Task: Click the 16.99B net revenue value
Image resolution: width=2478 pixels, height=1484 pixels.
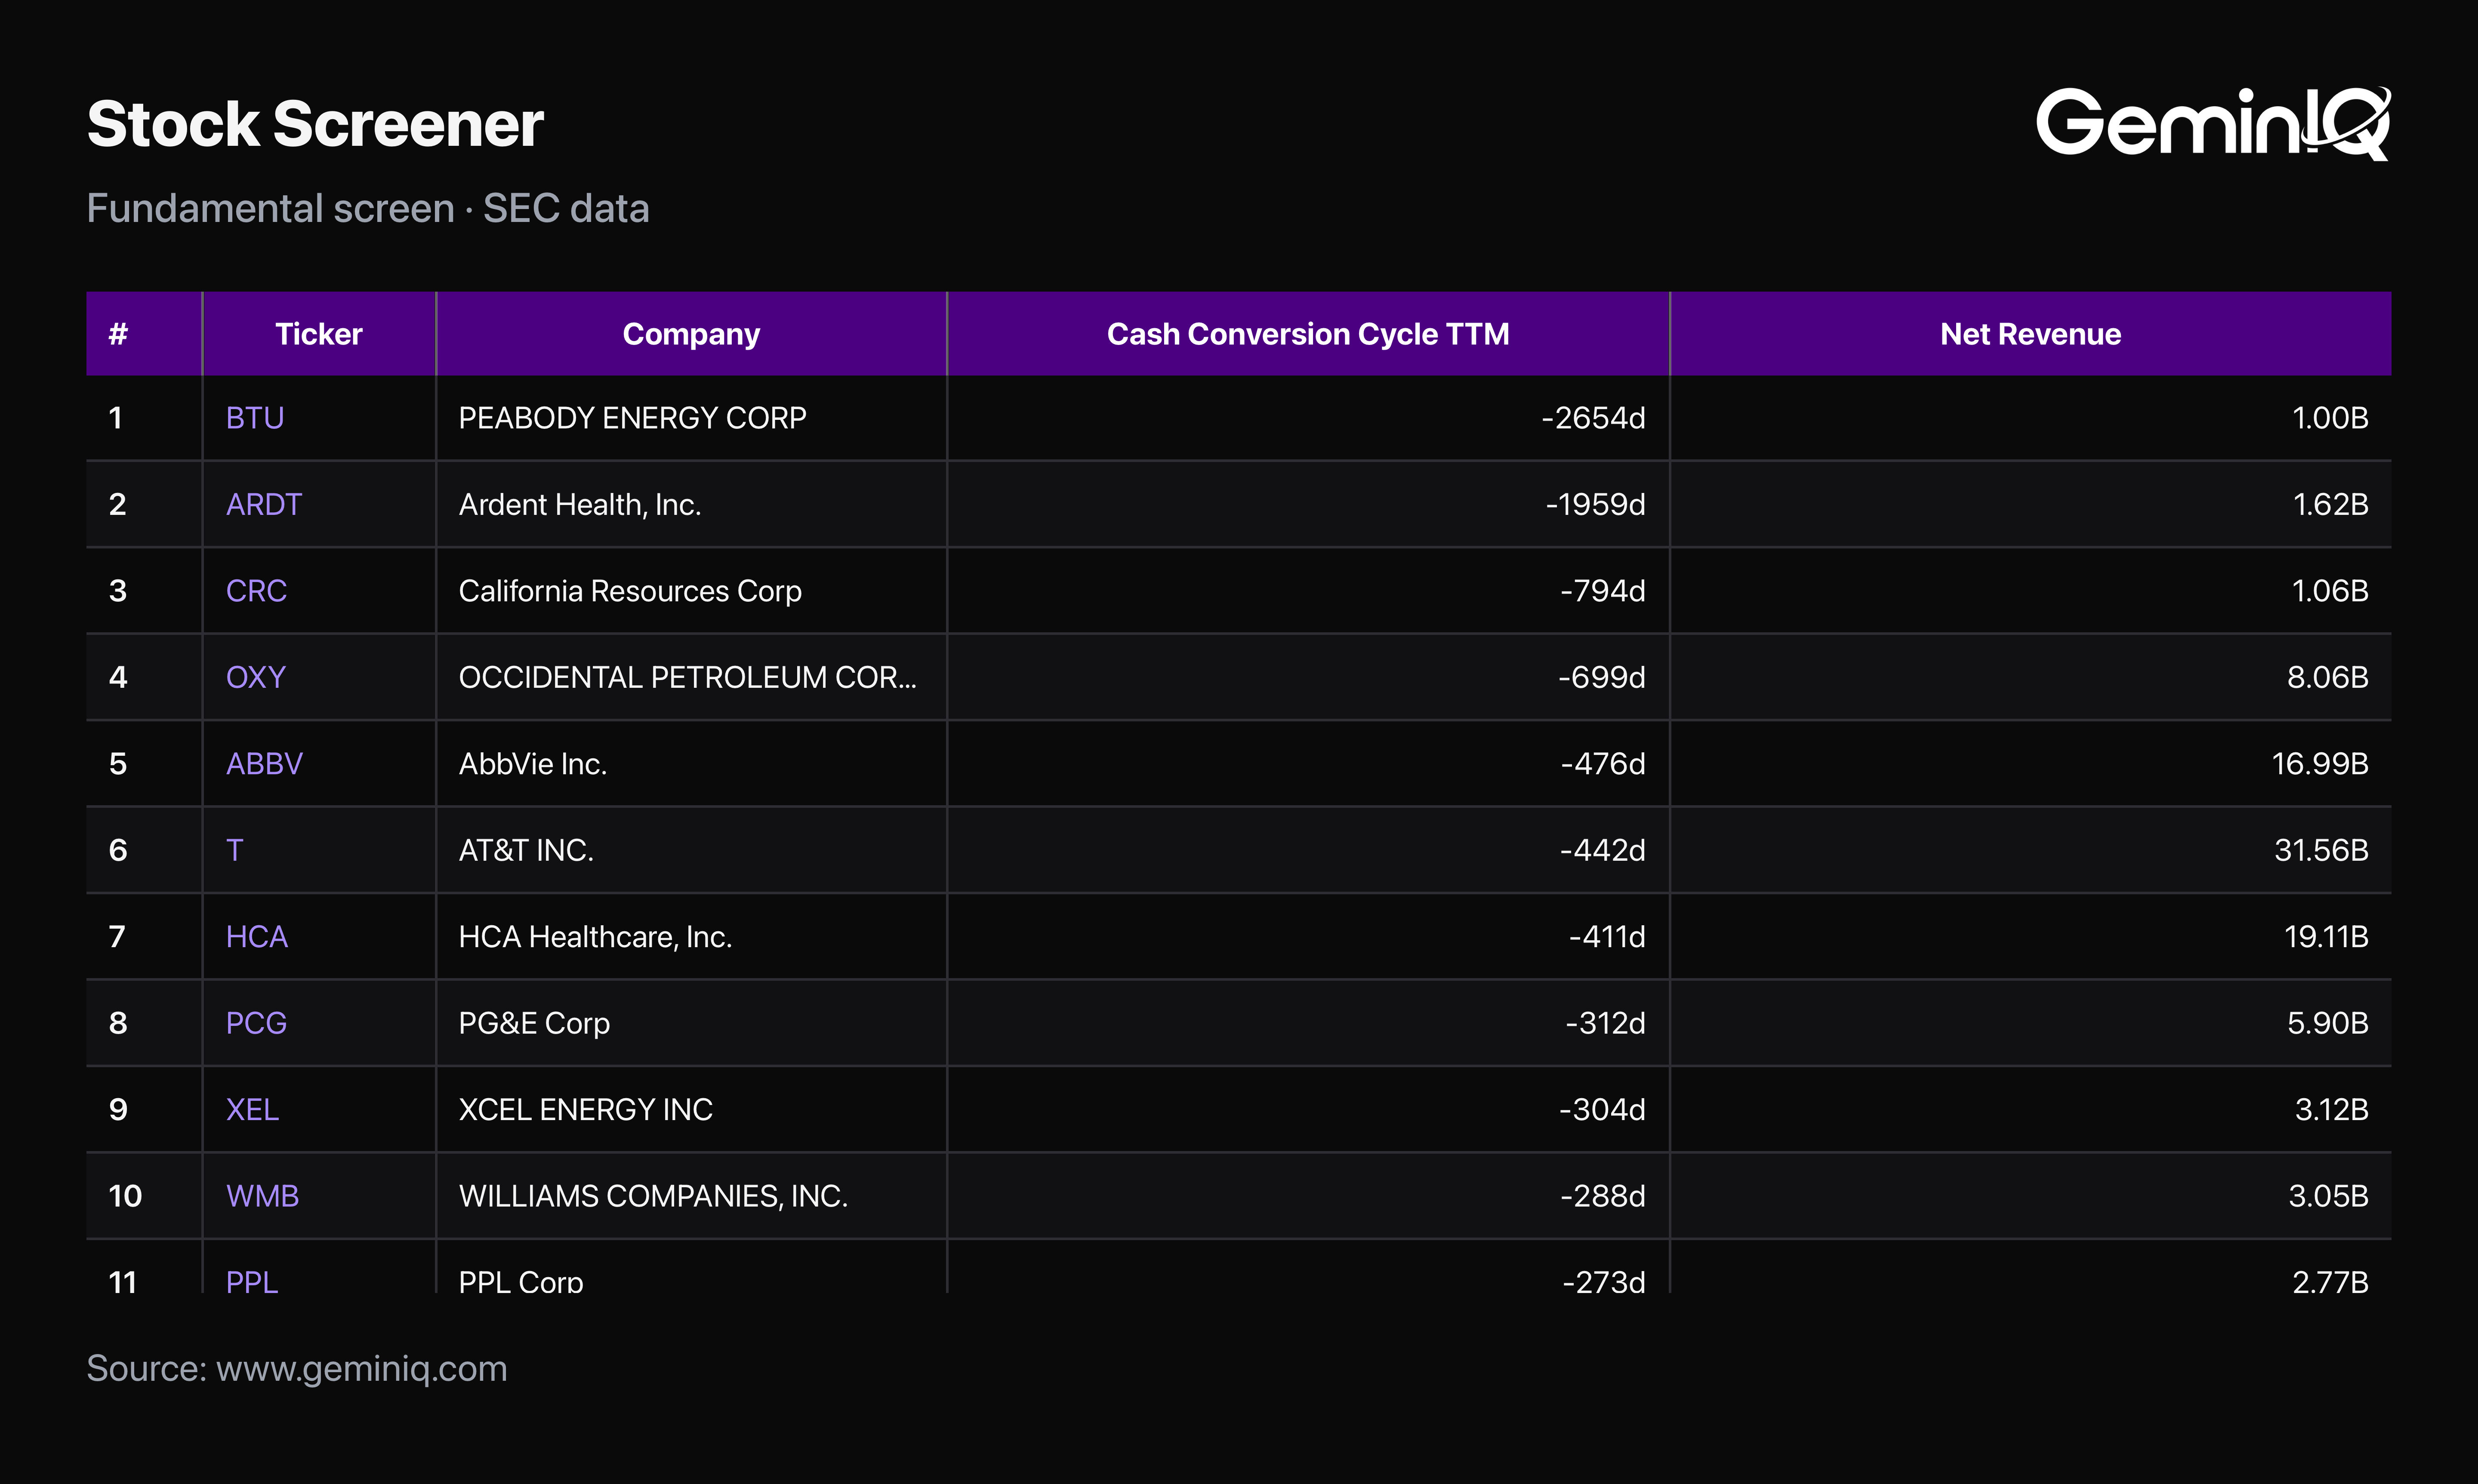Action: click(x=2320, y=764)
